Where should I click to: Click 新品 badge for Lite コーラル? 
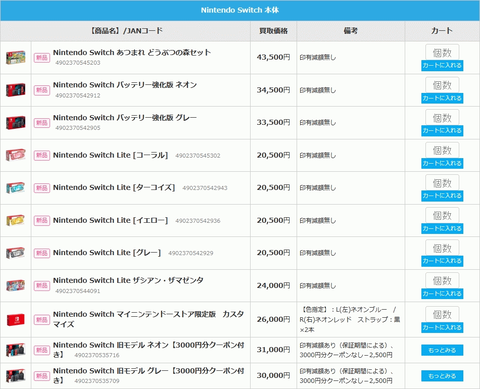pyautogui.click(x=42, y=155)
